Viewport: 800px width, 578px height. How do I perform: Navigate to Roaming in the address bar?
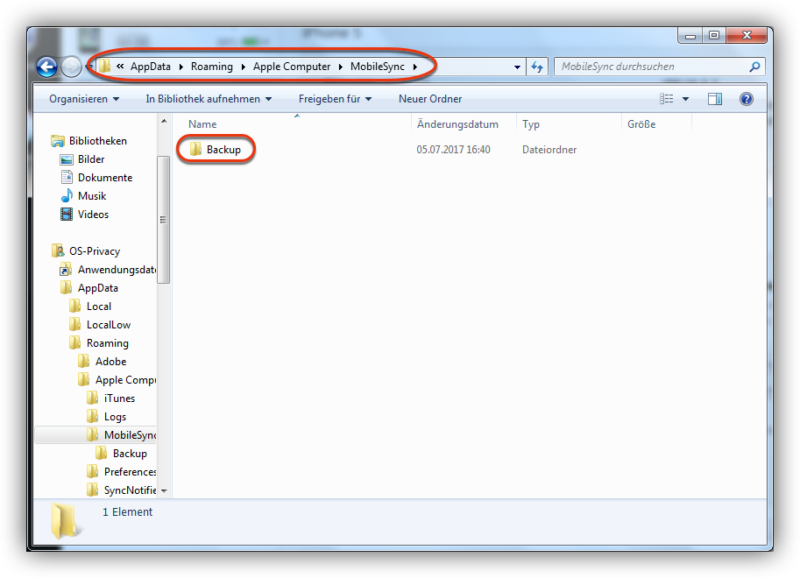click(x=212, y=67)
